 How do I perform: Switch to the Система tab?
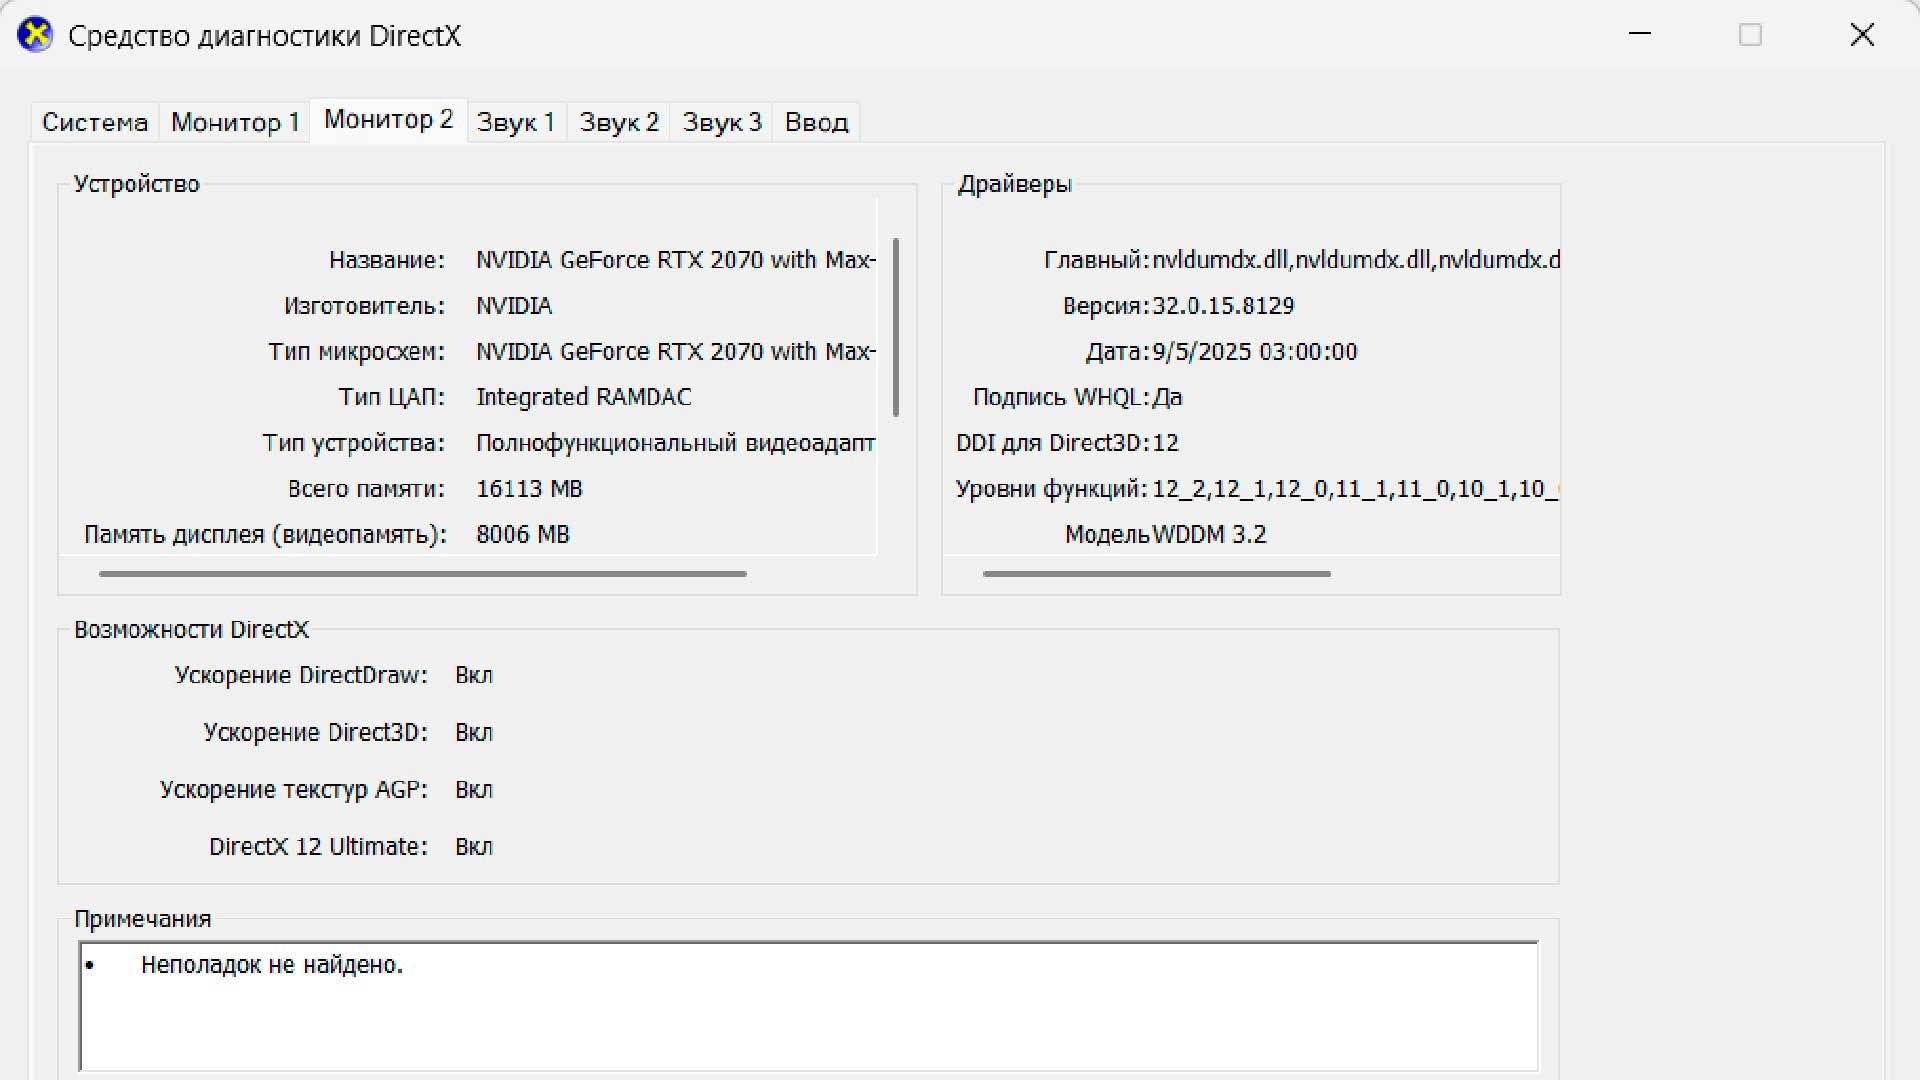pyautogui.click(x=94, y=121)
